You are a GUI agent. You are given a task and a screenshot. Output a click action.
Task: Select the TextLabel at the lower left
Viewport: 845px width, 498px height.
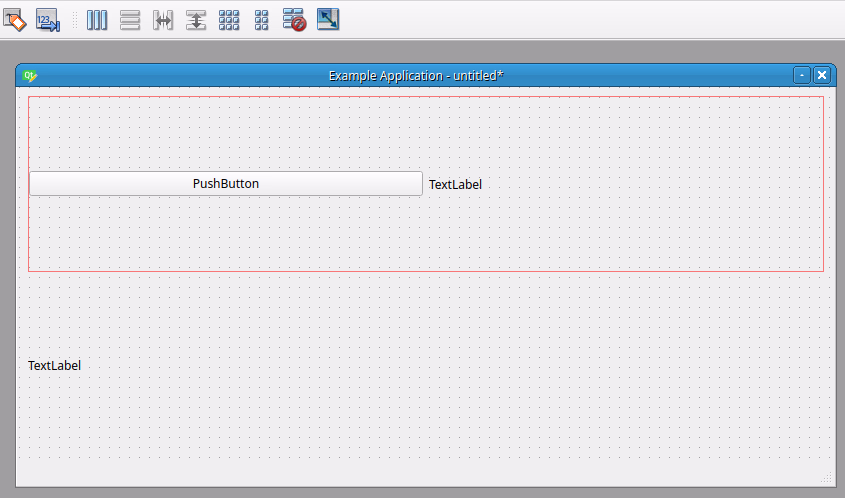point(54,366)
